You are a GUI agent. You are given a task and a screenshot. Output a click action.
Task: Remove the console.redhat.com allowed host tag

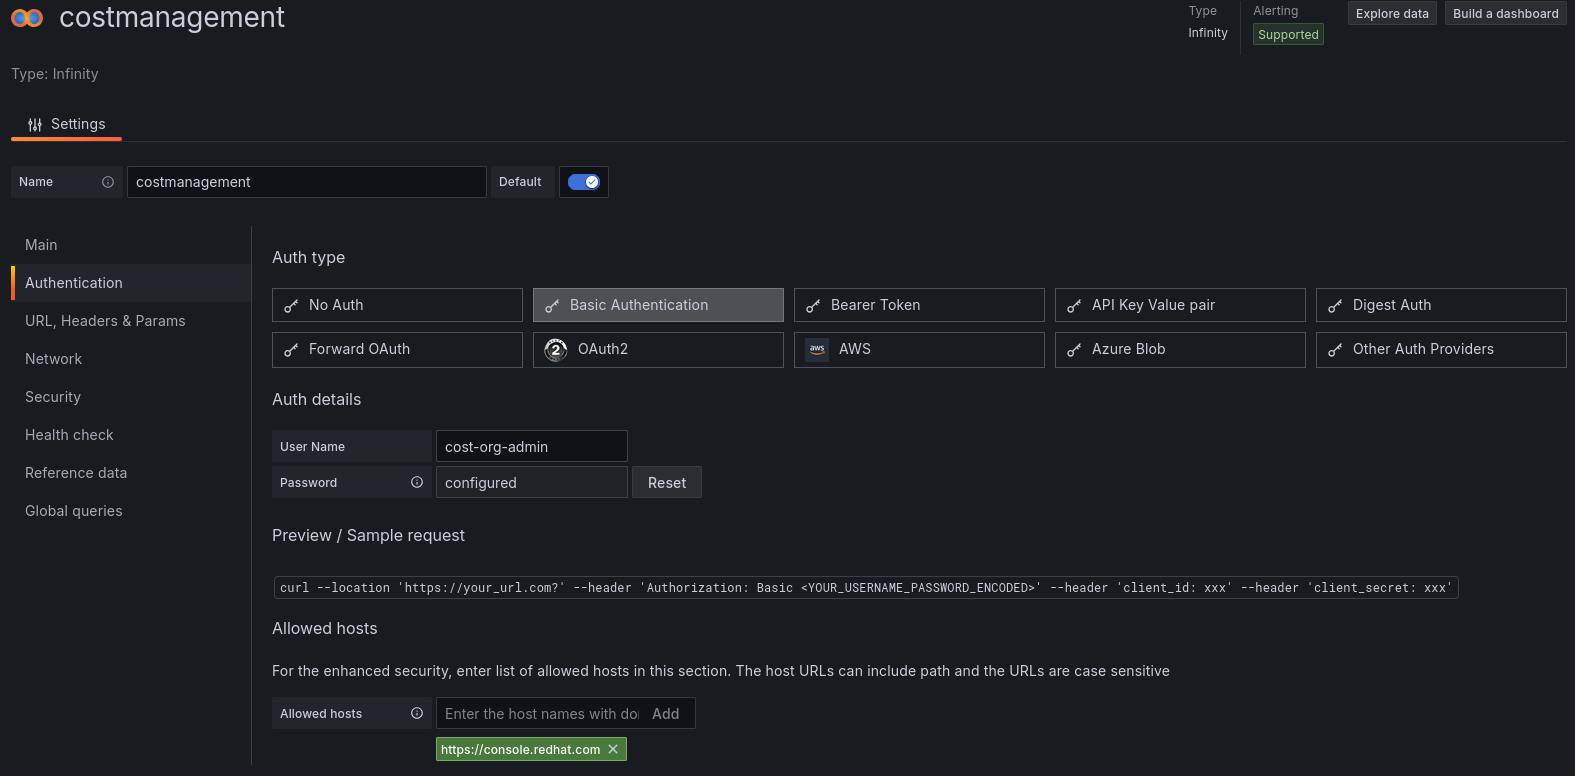click(x=613, y=749)
